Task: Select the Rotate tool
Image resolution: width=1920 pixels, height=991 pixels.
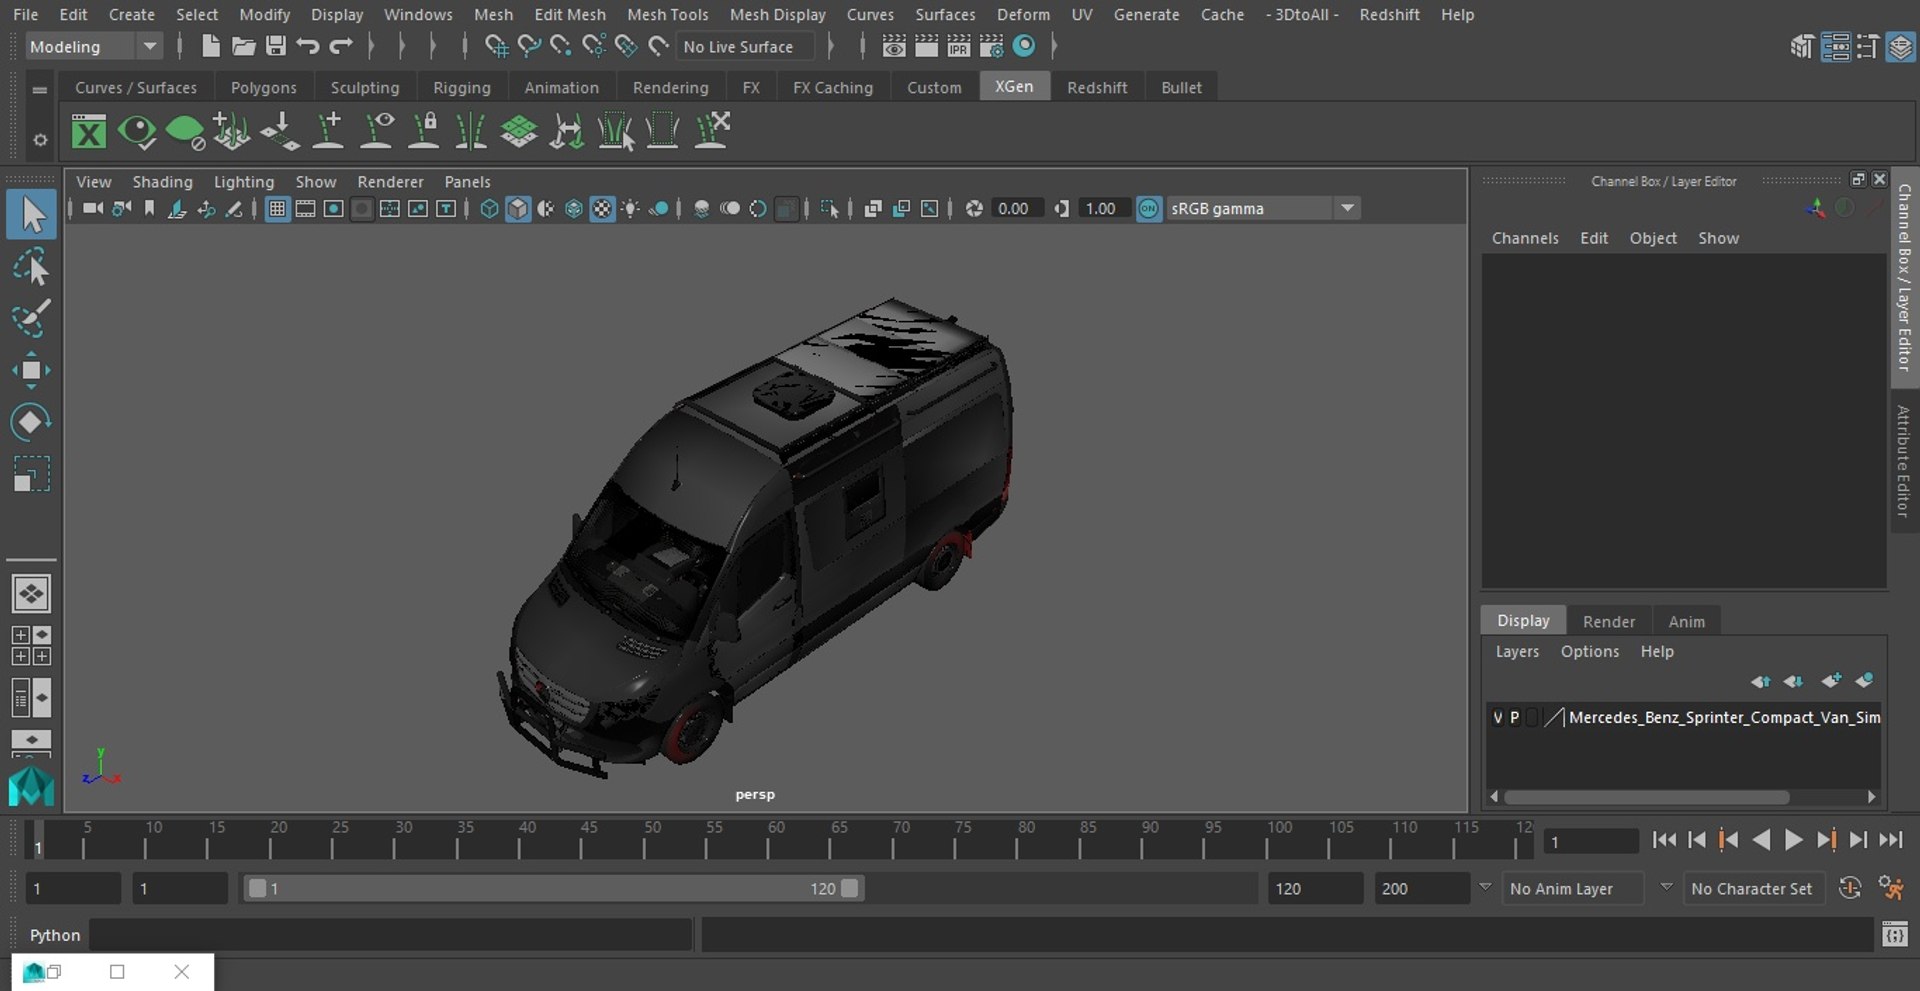Action: (x=31, y=422)
